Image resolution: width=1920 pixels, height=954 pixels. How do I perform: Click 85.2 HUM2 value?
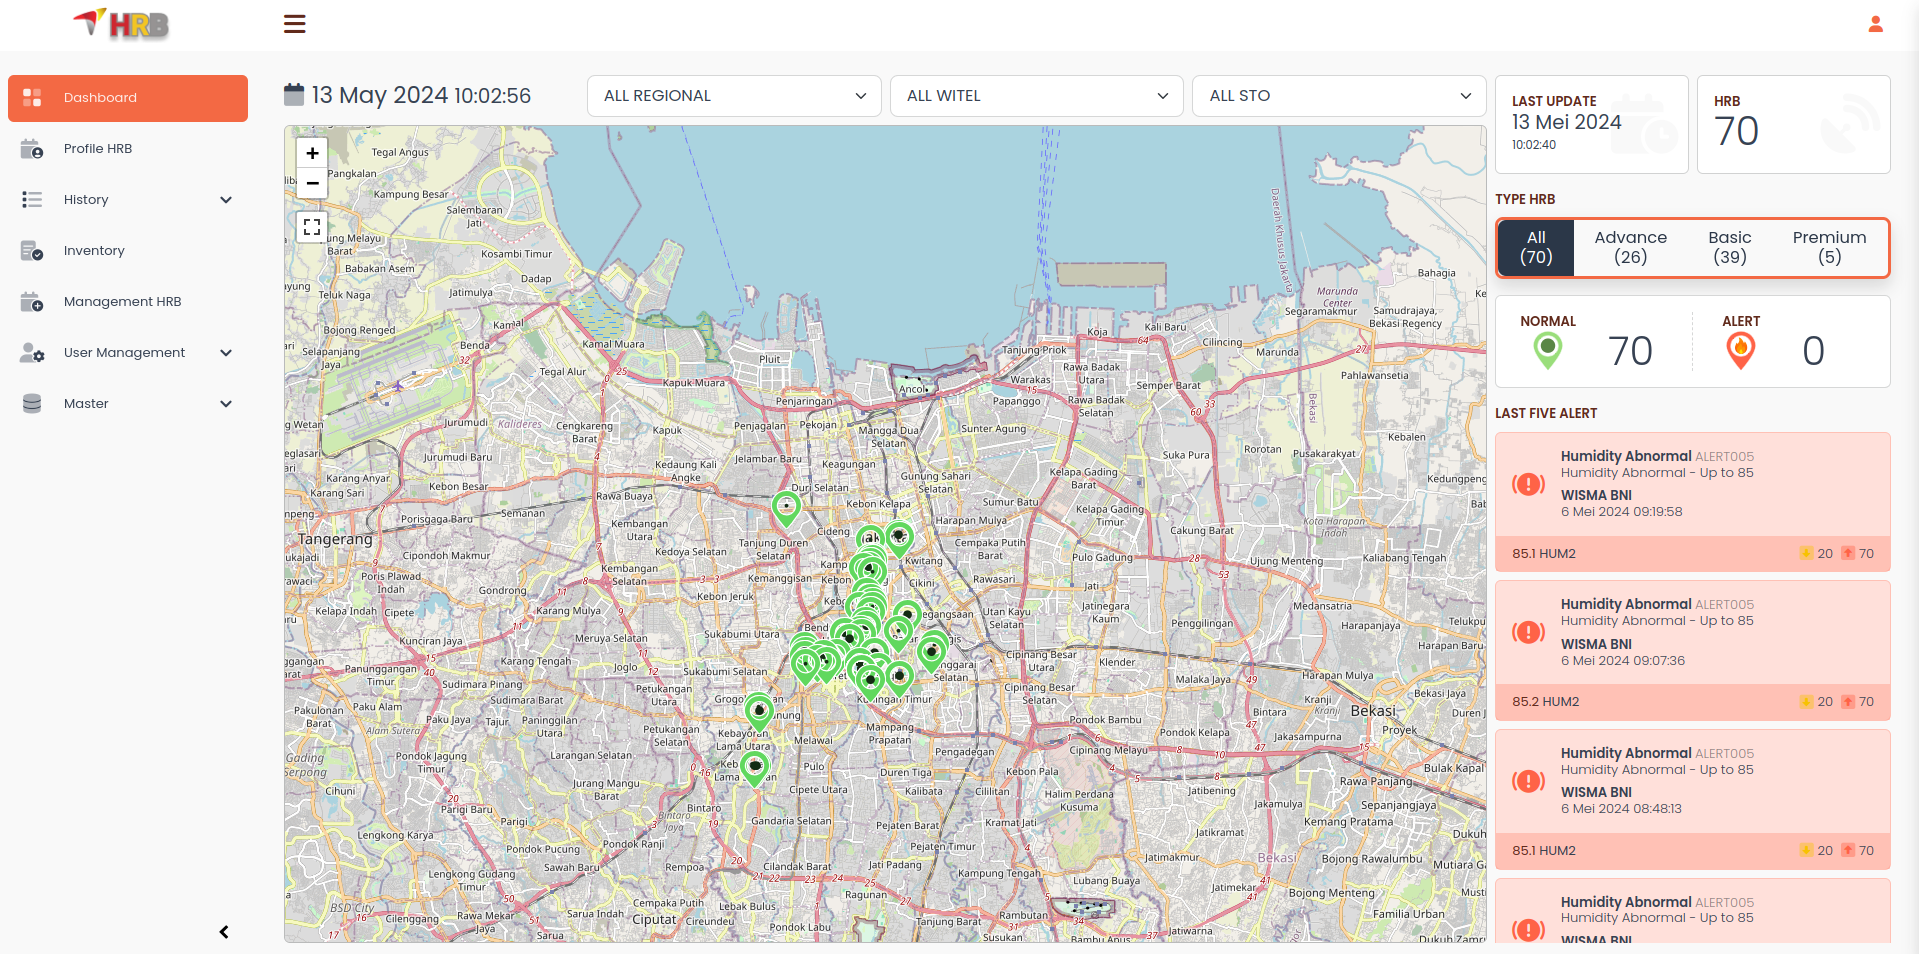[x=1545, y=702]
